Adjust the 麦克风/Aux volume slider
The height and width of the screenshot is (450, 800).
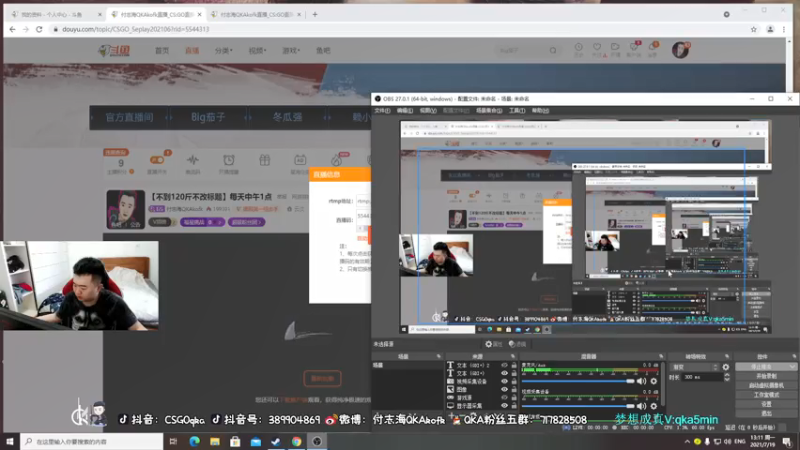[x=578, y=381]
